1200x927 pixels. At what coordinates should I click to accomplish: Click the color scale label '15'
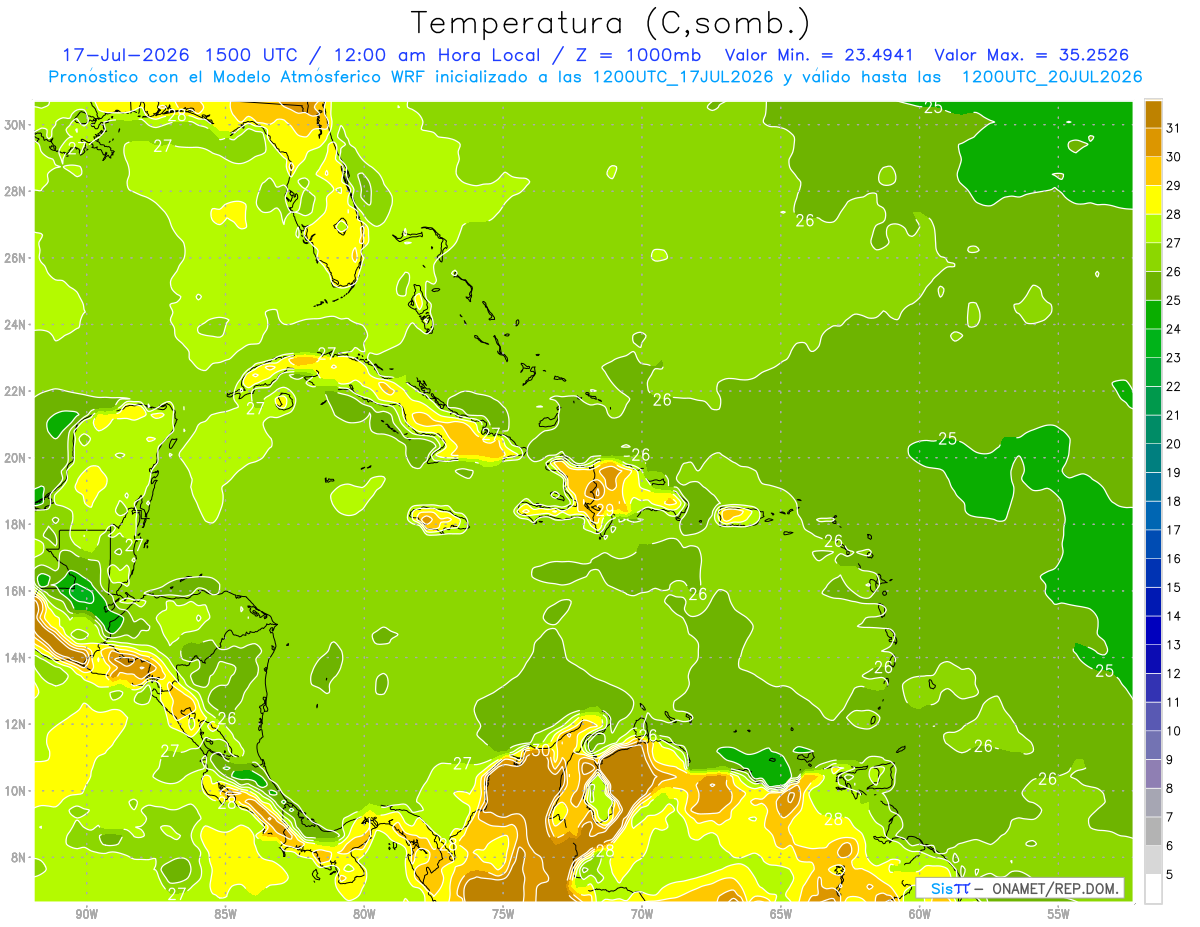pos(1174,587)
